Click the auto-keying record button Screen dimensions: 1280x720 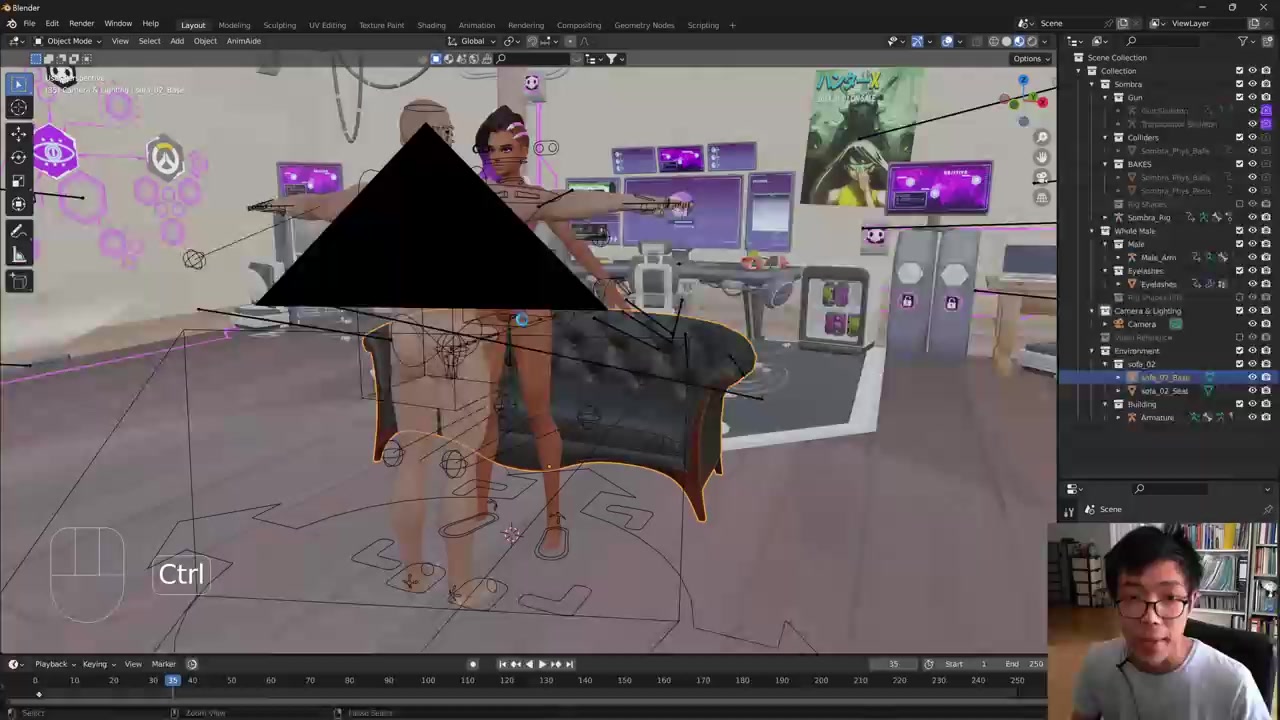pos(473,664)
